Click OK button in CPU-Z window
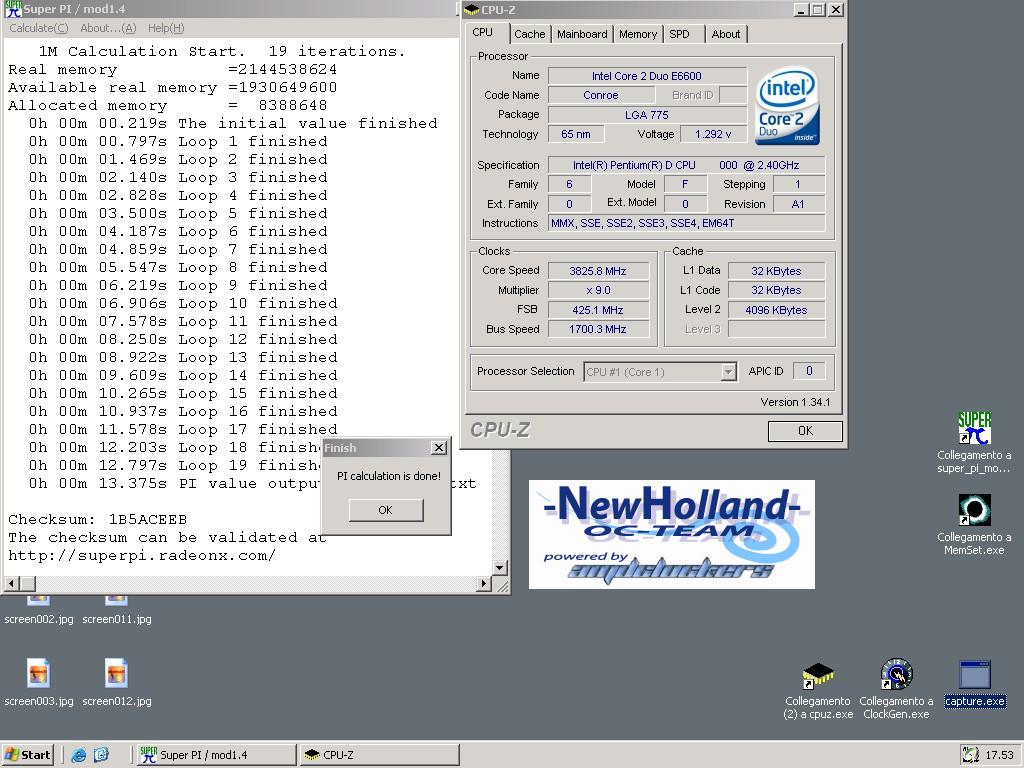 (805, 431)
